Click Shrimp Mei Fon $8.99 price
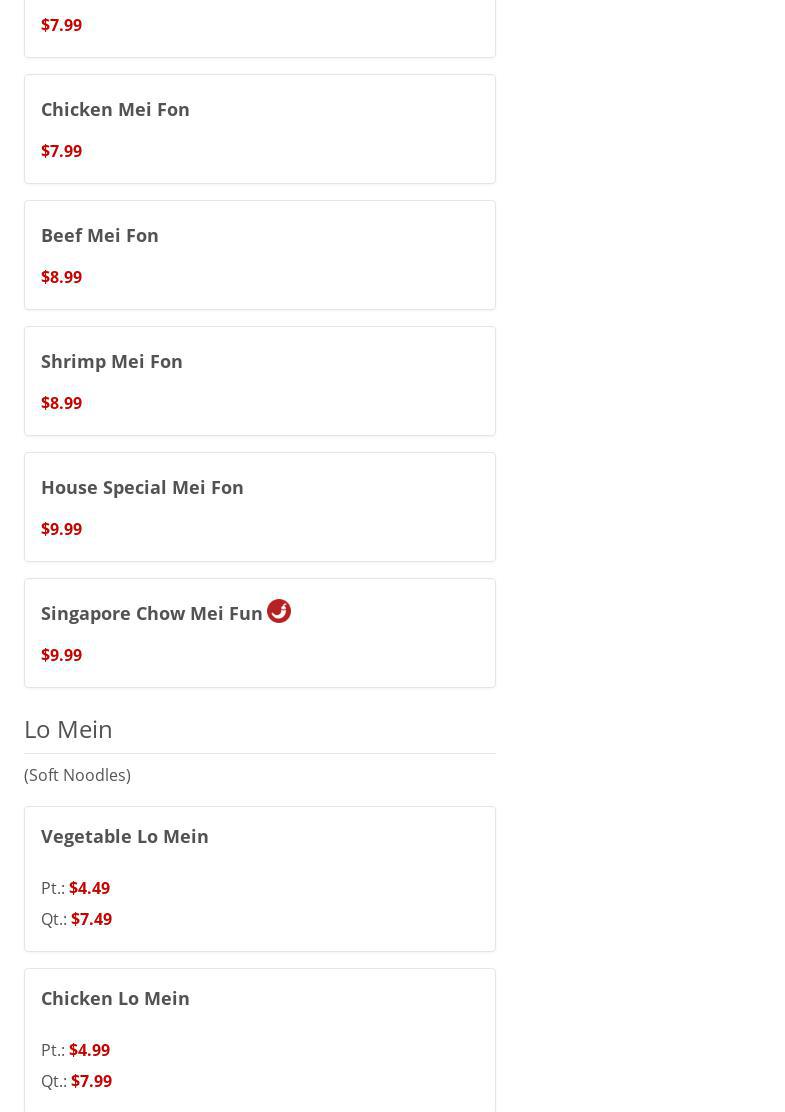 [x=62, y=403]
